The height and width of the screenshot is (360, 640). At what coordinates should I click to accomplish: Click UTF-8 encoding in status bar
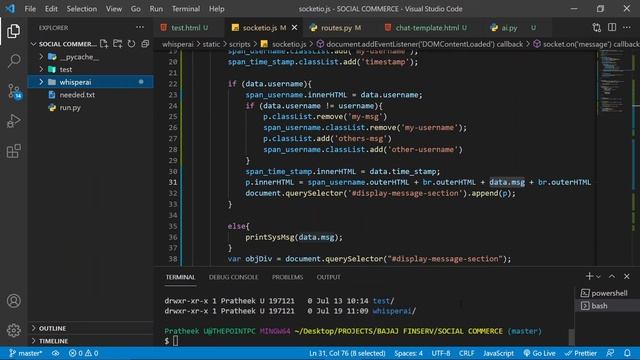click(x=441, y=353)
